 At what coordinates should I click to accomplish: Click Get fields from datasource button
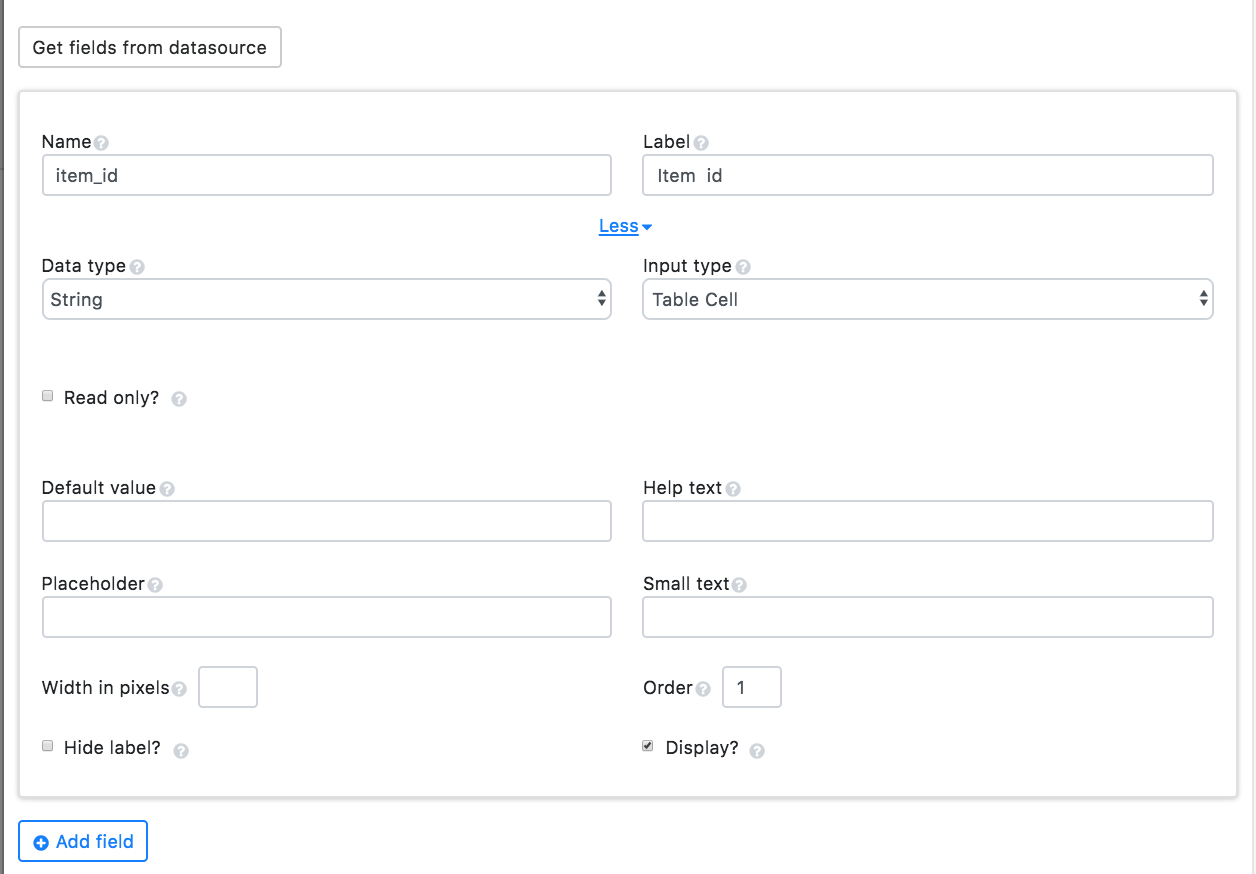click(x=150, y=48)
